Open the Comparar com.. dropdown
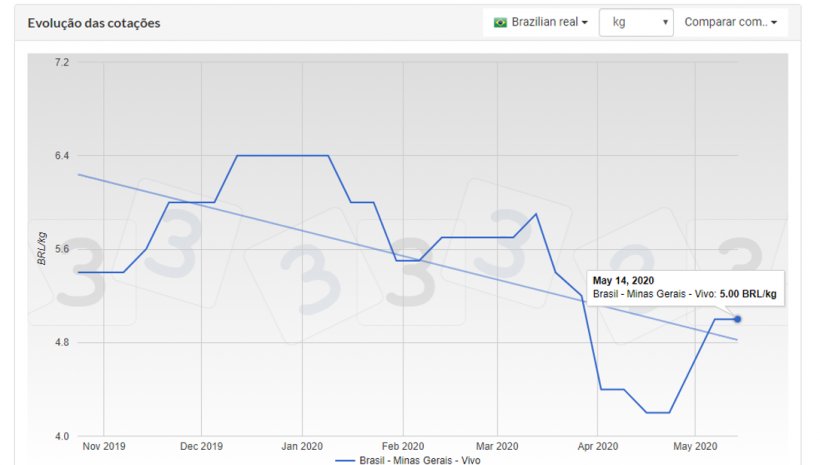820x465 pixels. tap(730, 22)
